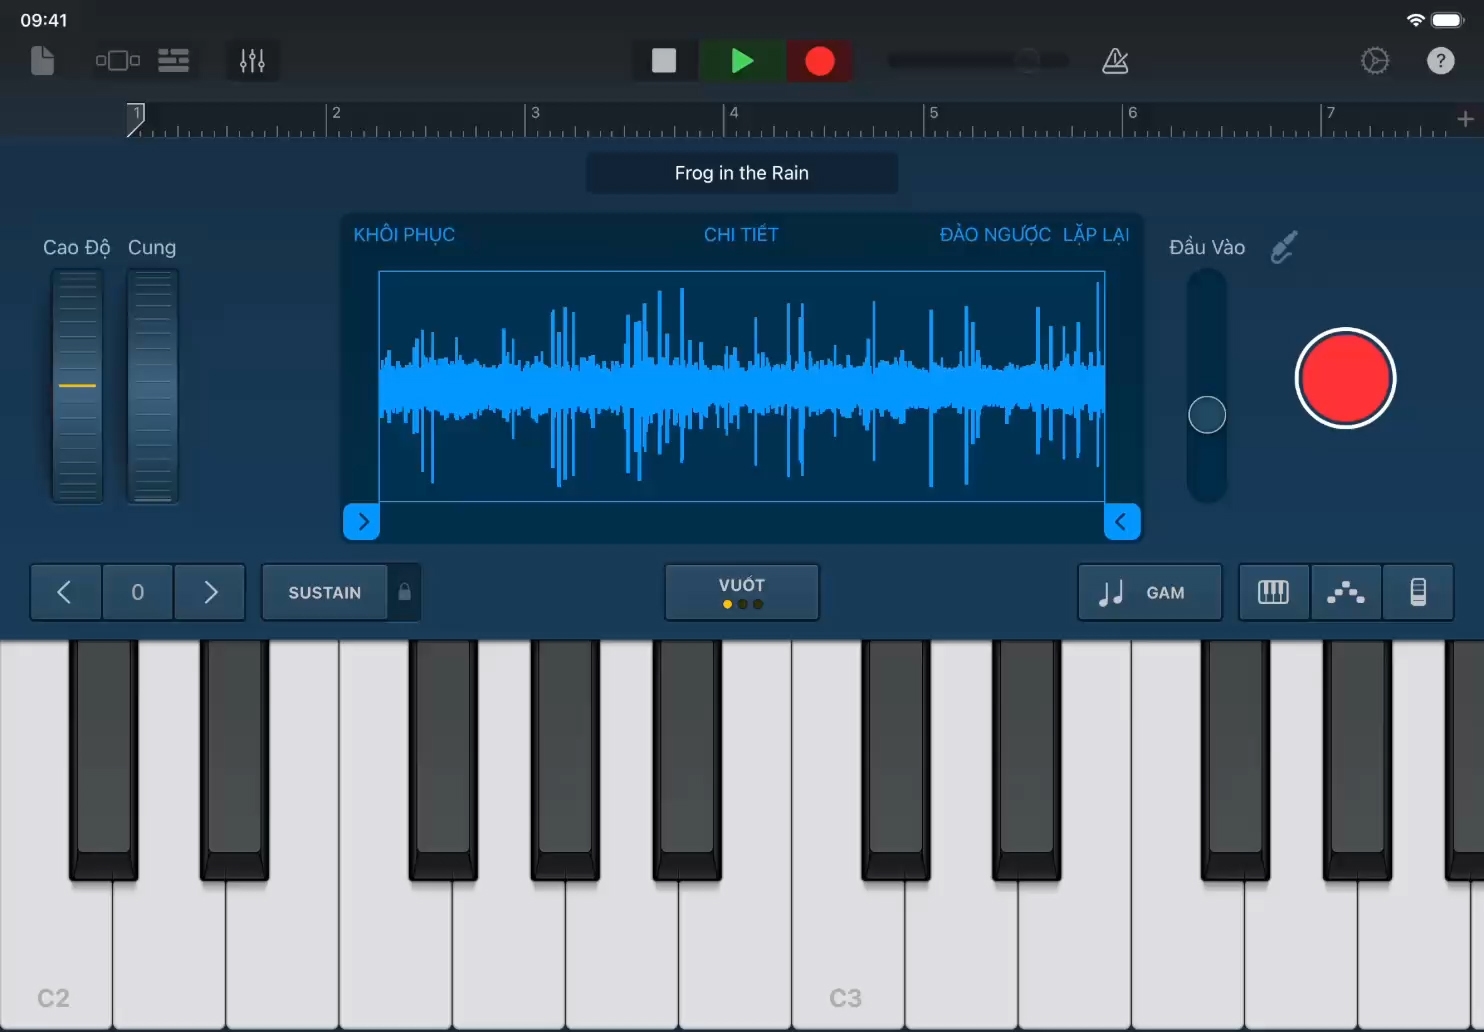Open song settings gear icon
This screenshot has width=1484, height=1032.
1375,61
